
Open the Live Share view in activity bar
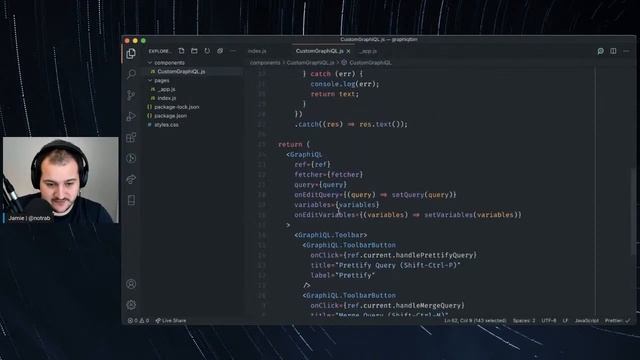tap(131, 179)
